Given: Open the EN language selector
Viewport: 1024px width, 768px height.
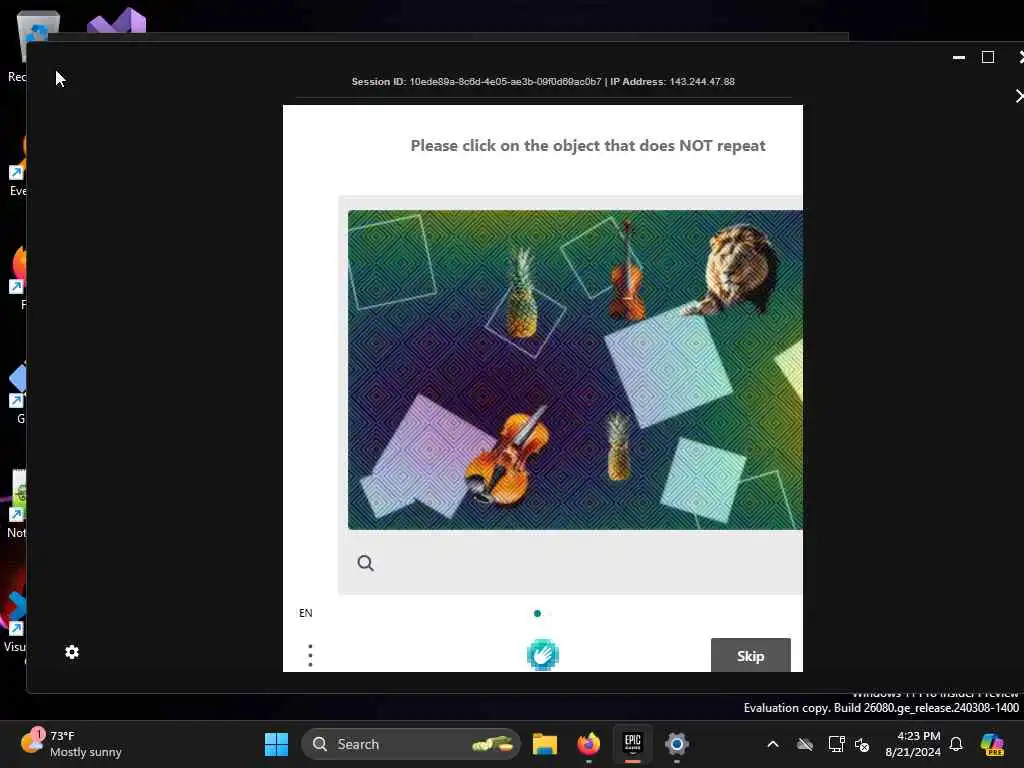Looking at the screenshot, I should click(306, 613).
